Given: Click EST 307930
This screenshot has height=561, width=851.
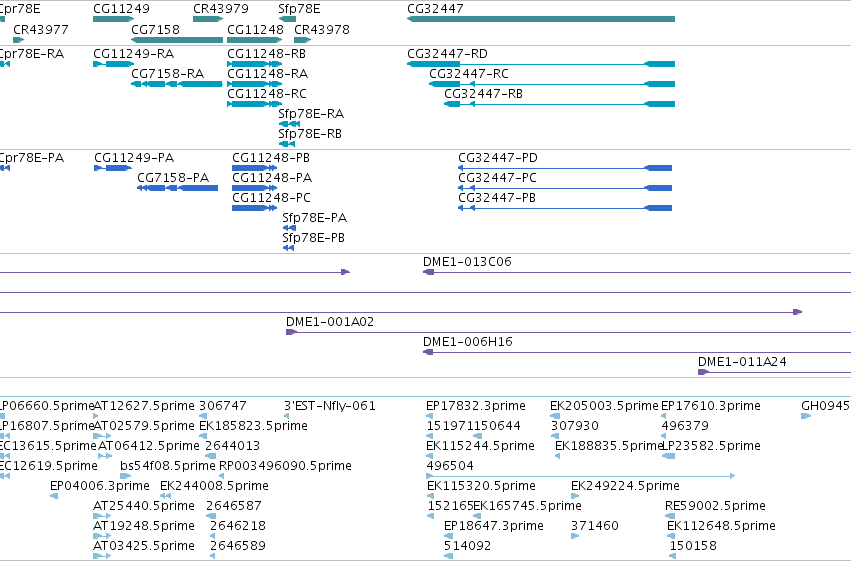Looking at the screenshot, I should point(555,436).
